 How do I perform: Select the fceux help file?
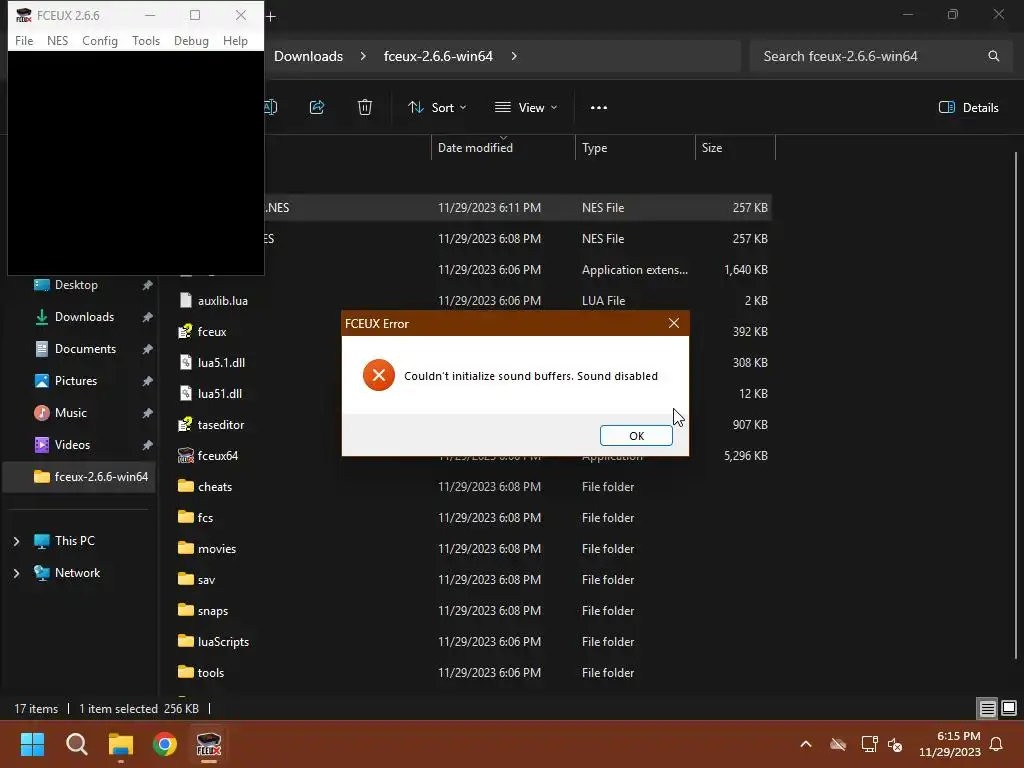[x=212, y=332]
